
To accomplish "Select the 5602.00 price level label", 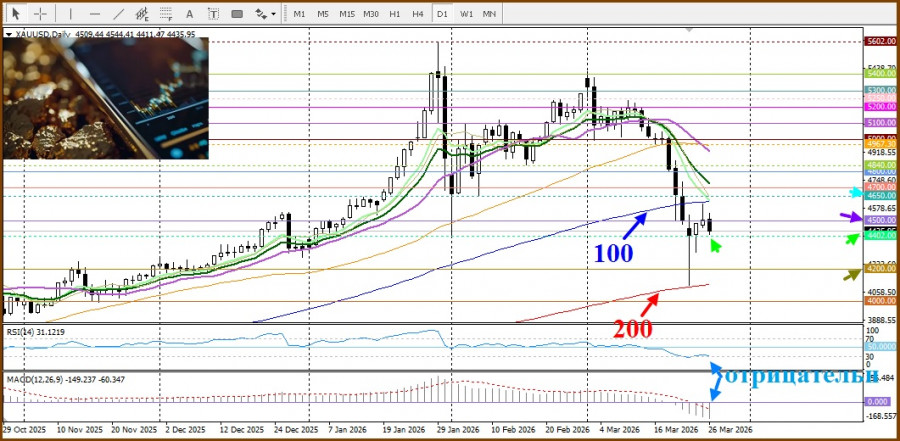I will 881,41.
